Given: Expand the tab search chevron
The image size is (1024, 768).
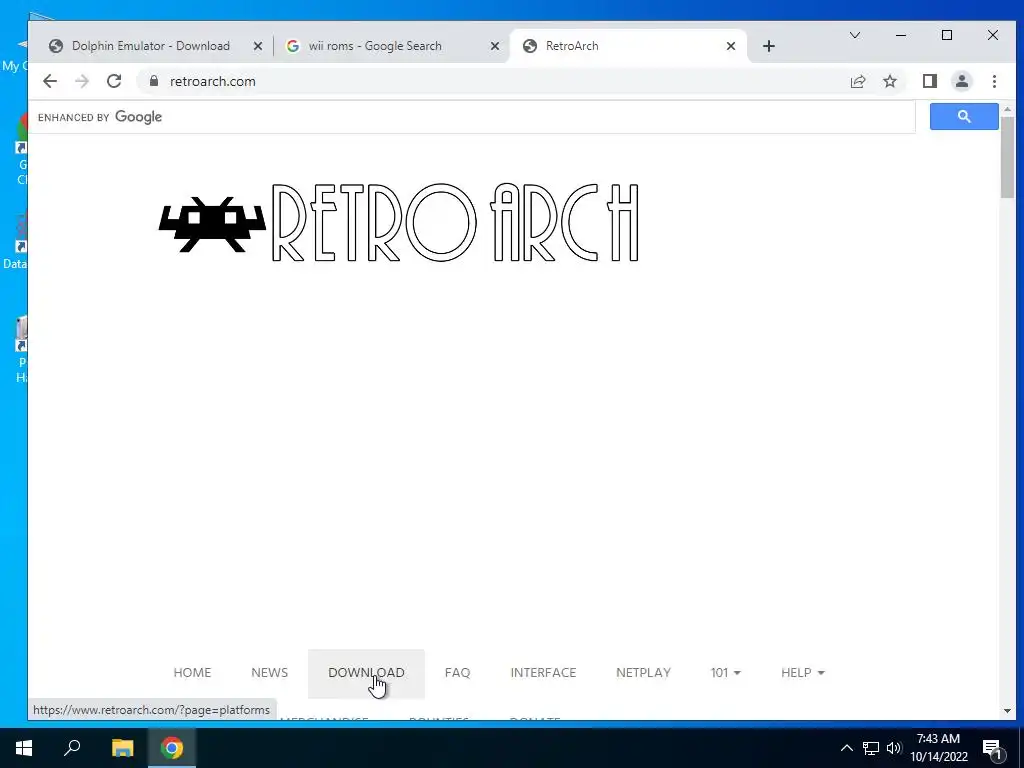Looking at the screenshot, I should coord(854,35).
